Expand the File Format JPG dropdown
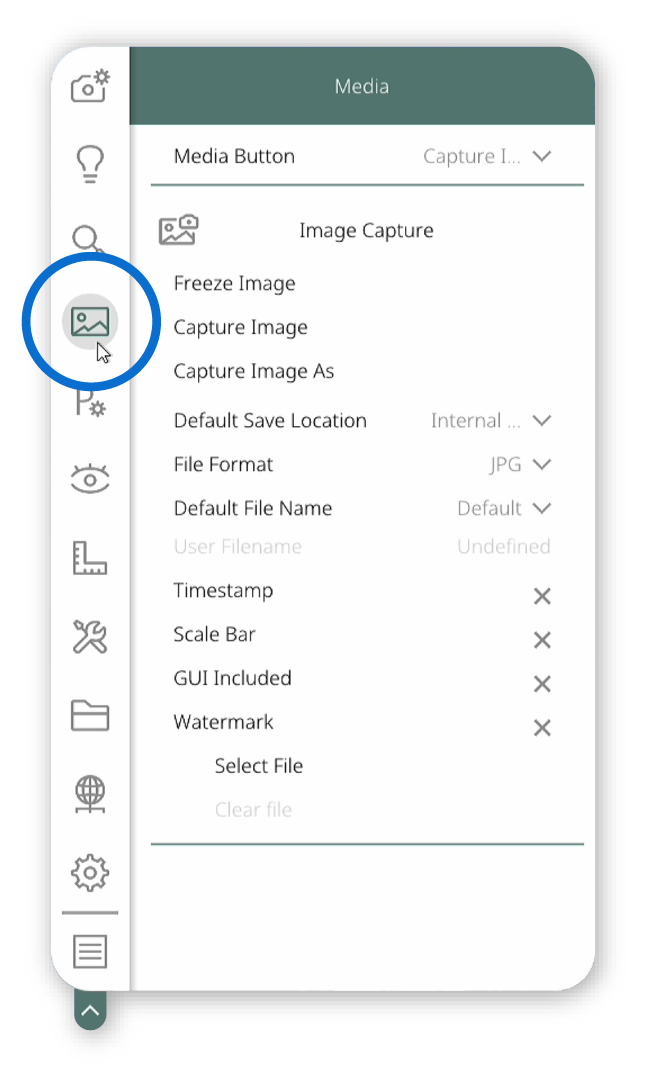Viewport: 646px width, 1076px height. point(520,465)
